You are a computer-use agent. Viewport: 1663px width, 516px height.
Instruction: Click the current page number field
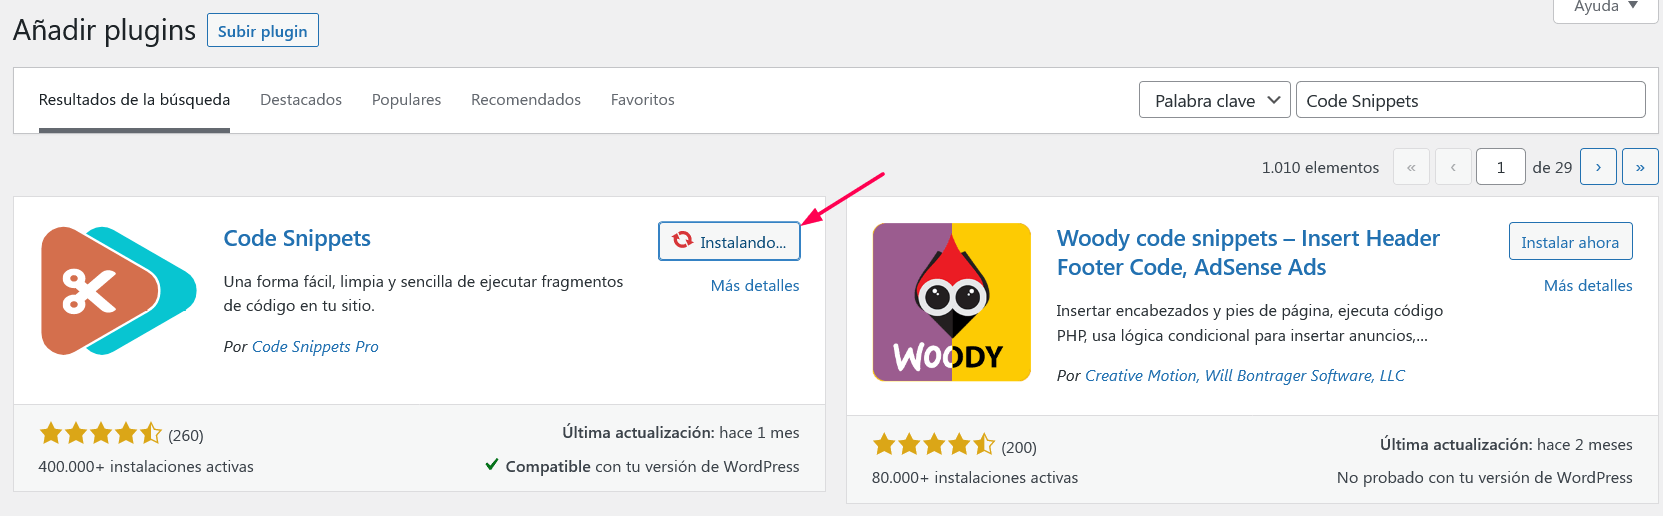tap(1501, 167)
